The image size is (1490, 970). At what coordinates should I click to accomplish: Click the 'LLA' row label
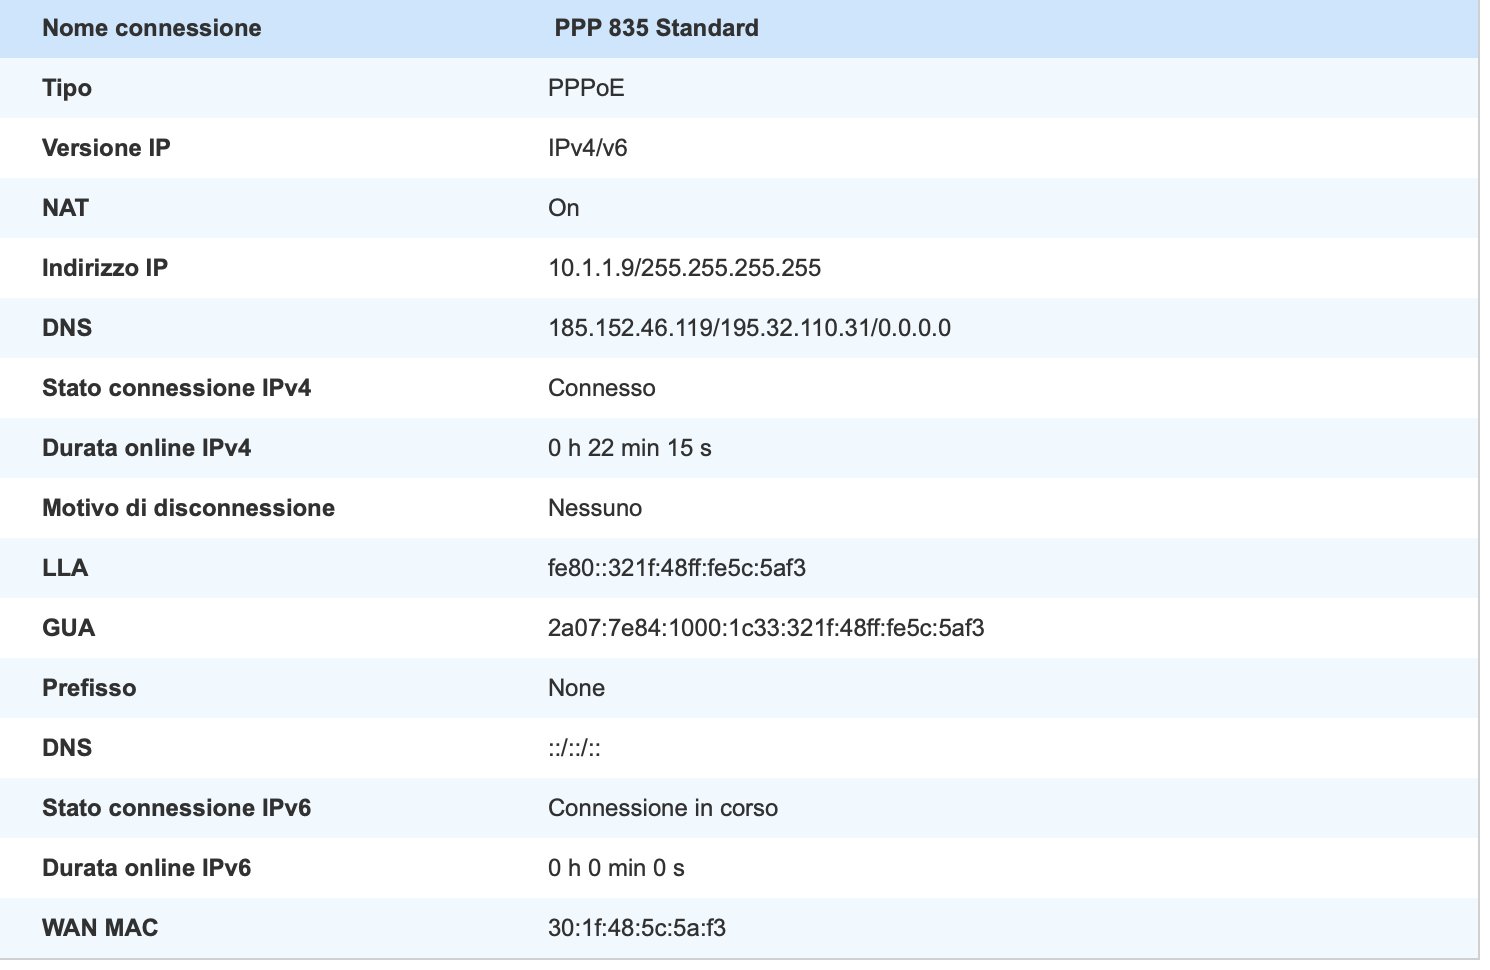point(65,568)
